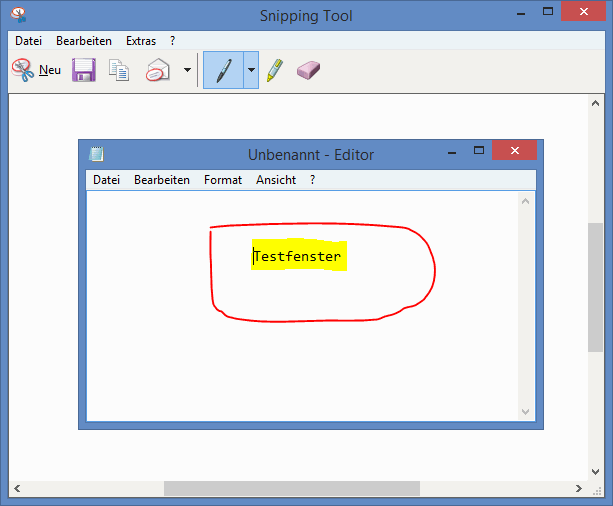Open the Snipping Tool's Bearbeiten menu

pyautogui.click(x=84, y=41)
